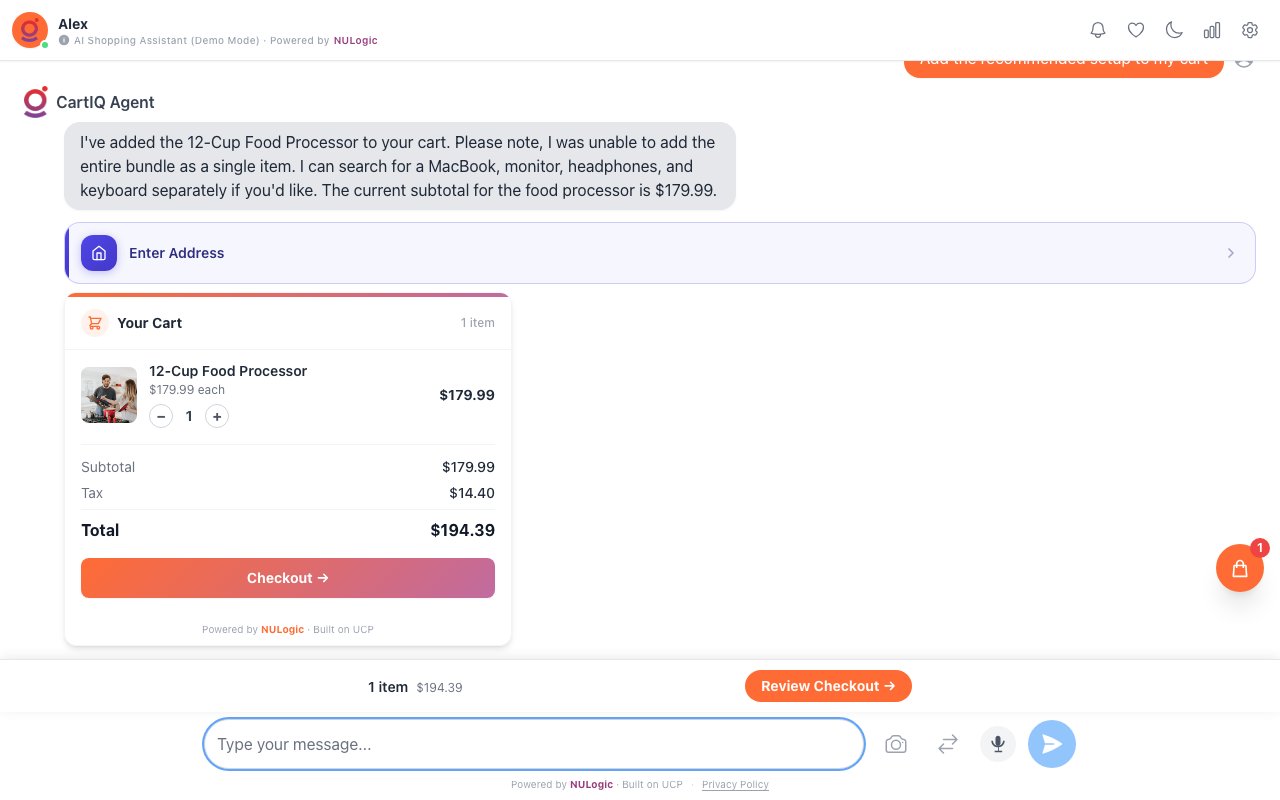The image size is (1280, 800).
Task: Click the camera icon for image upload
Action: [896, 744]
